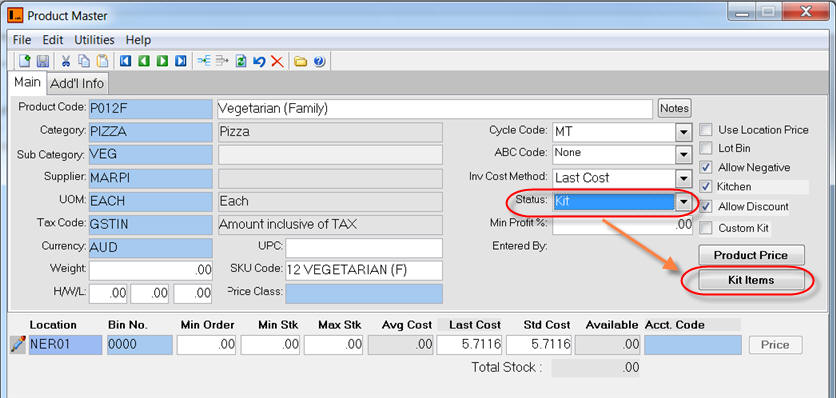The image size is (836, 398).
Task: Click the blue Undo arrow icon
Action: coord(259,61)
